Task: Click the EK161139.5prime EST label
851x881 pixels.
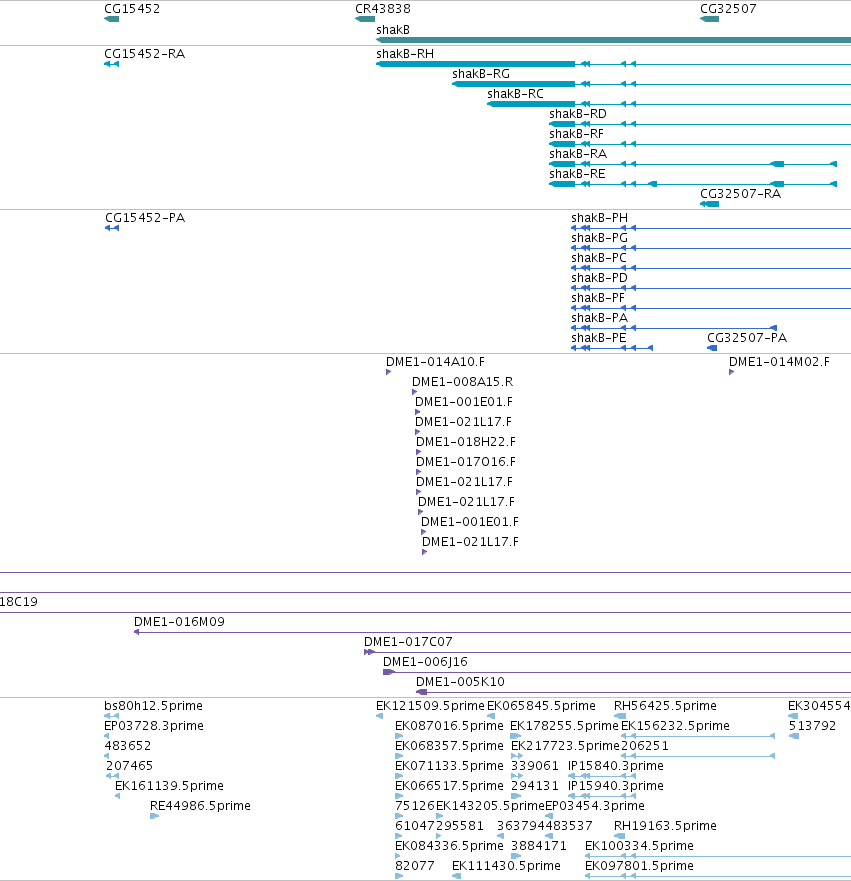Action: pos(169,785)
